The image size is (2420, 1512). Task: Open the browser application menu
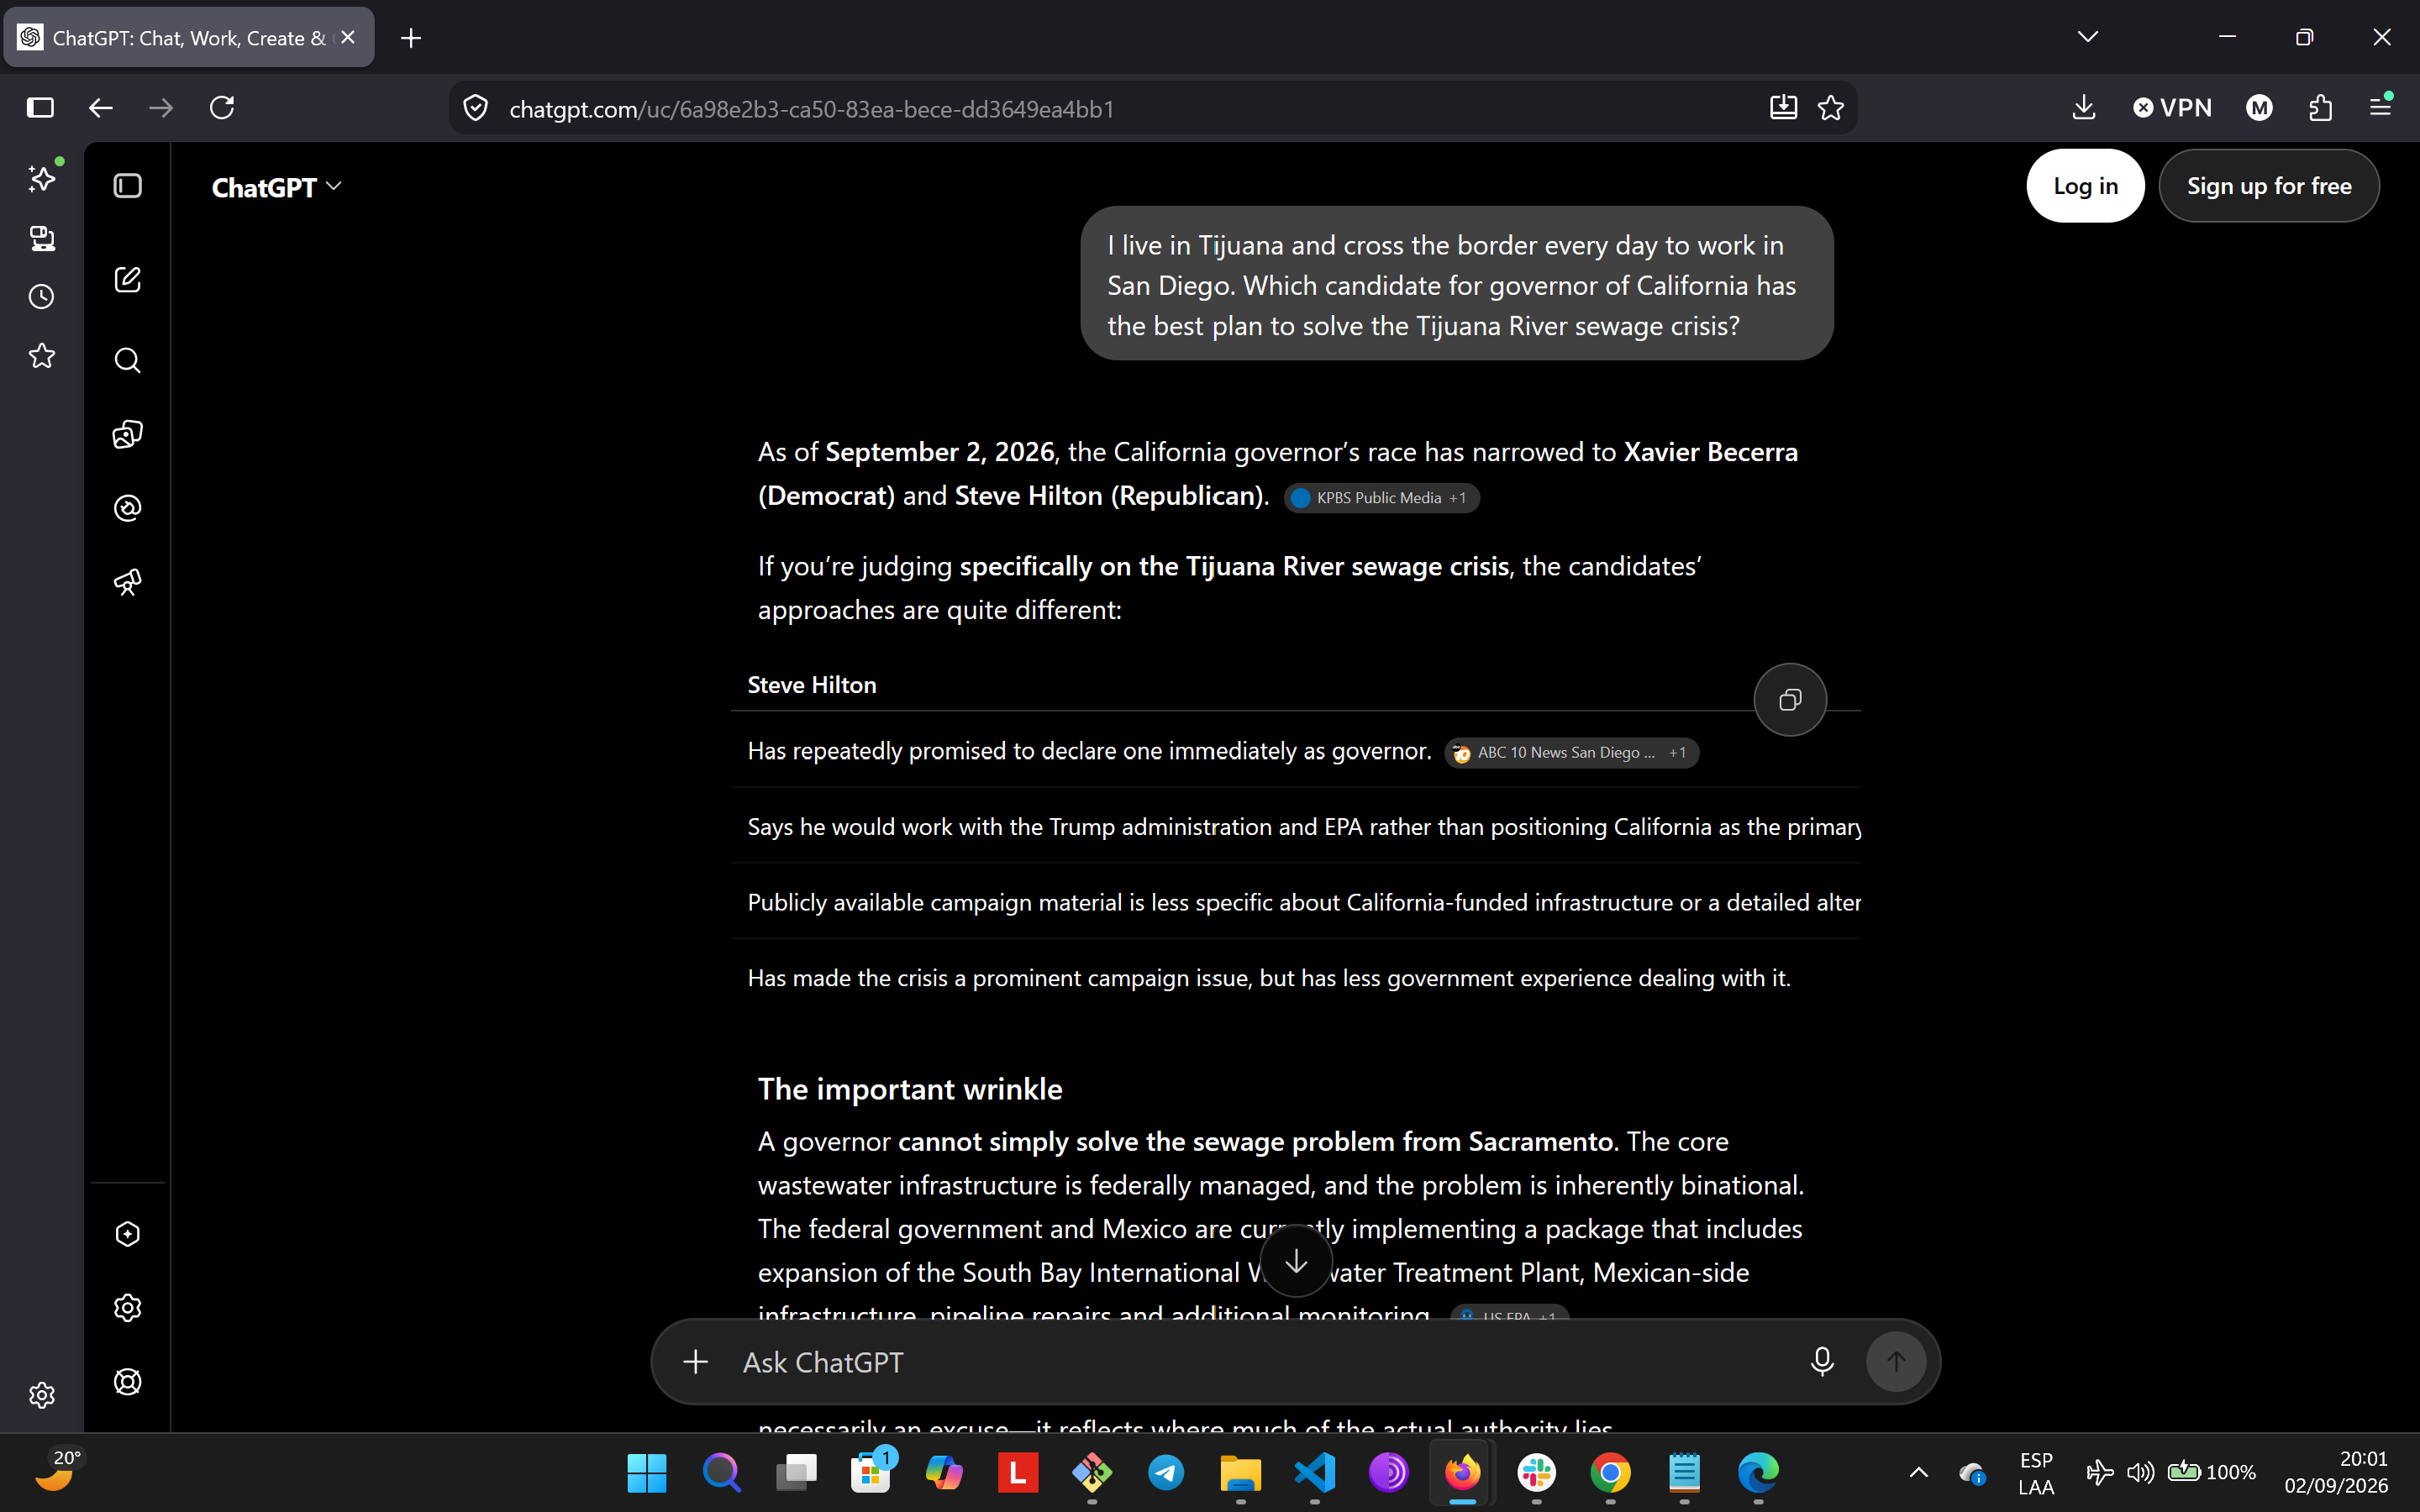pyautogui.click(x=2381, y=106)
